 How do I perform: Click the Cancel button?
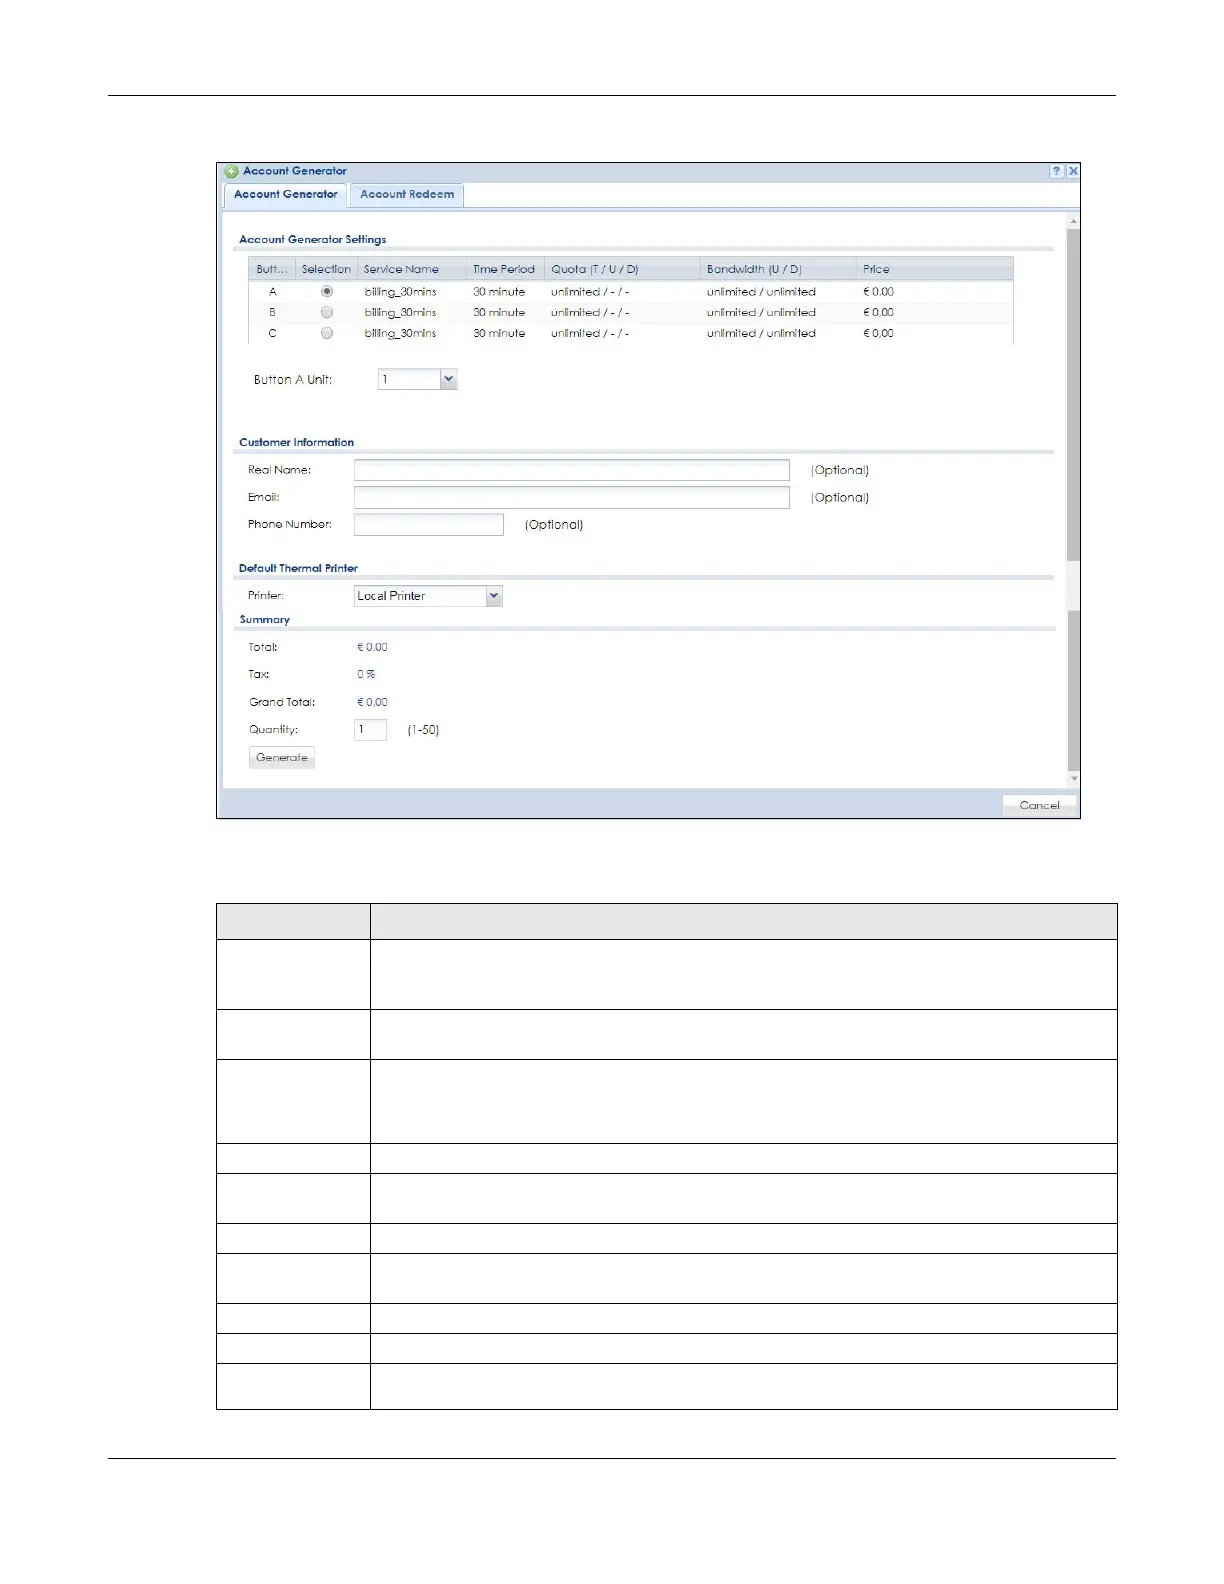pyautogui.click(x=1040, y=806)
